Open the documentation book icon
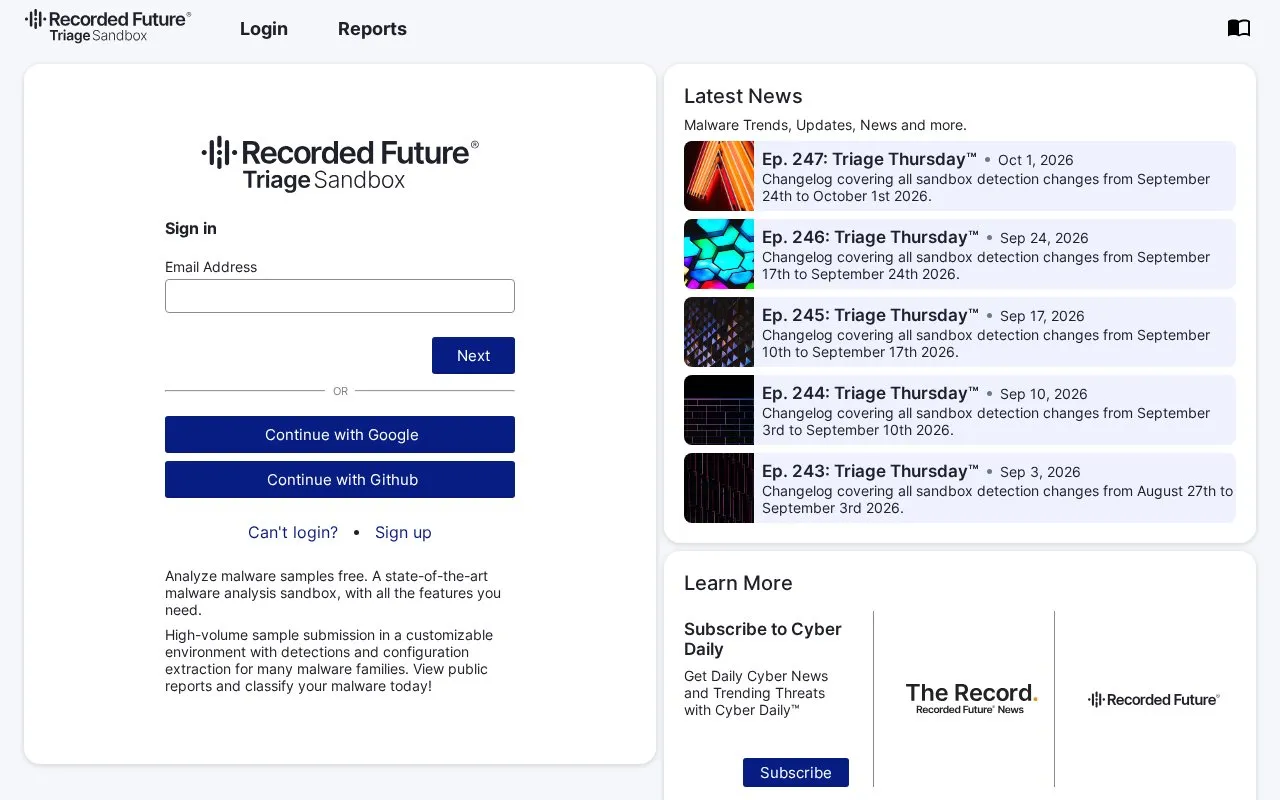Viewport: 1280px width, 800px height. 1239,28
